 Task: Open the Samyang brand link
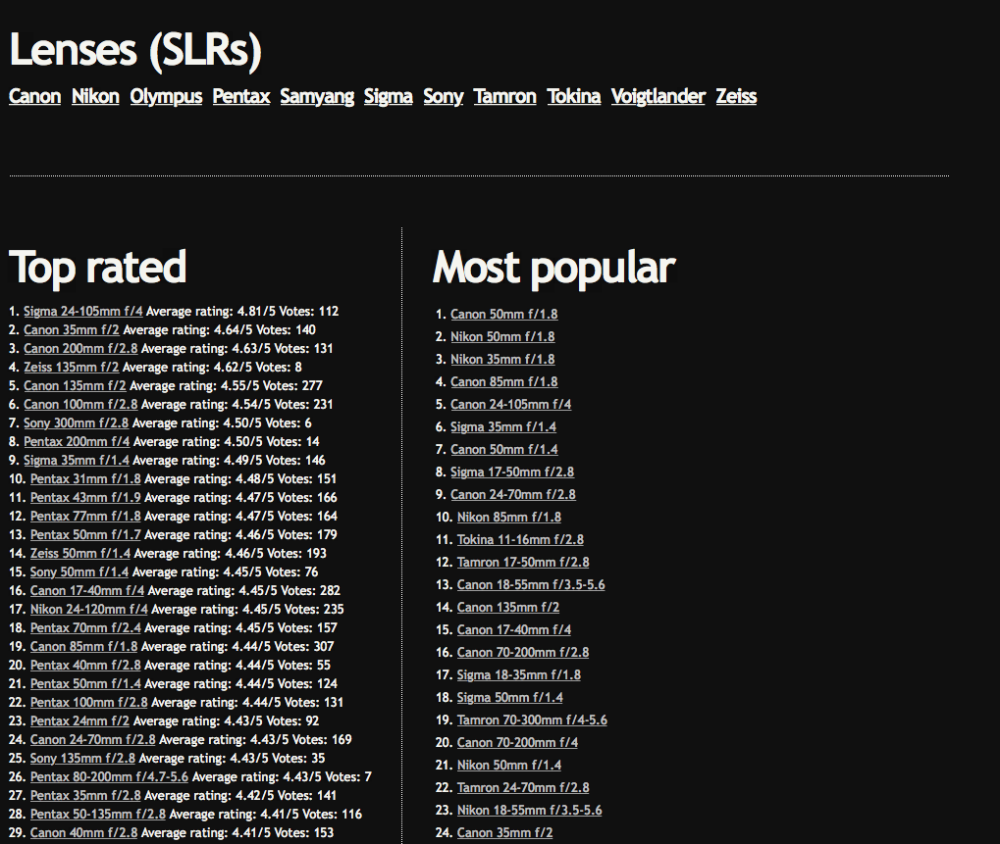point(317,96)
